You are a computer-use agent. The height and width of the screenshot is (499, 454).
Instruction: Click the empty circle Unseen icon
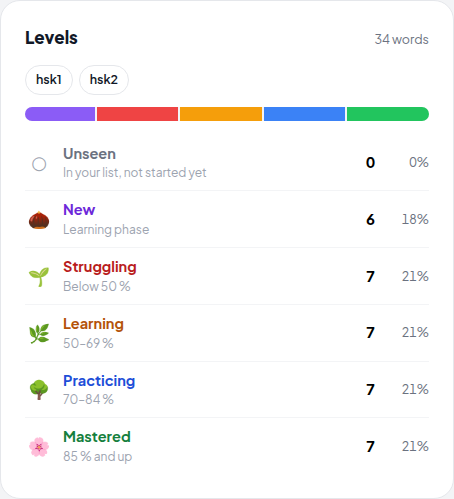tap(39, 164)
